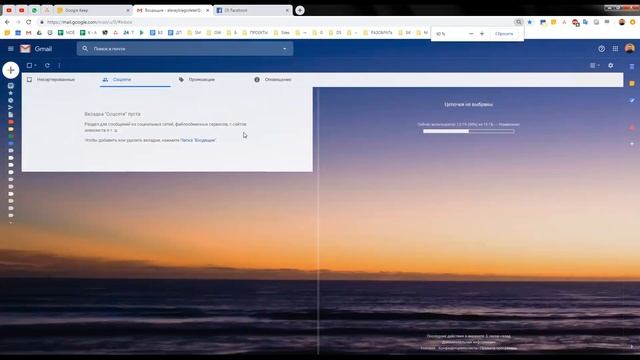640x360 pixels.
Task: Close the Facebook browser tab
Action: coord(287,10)
